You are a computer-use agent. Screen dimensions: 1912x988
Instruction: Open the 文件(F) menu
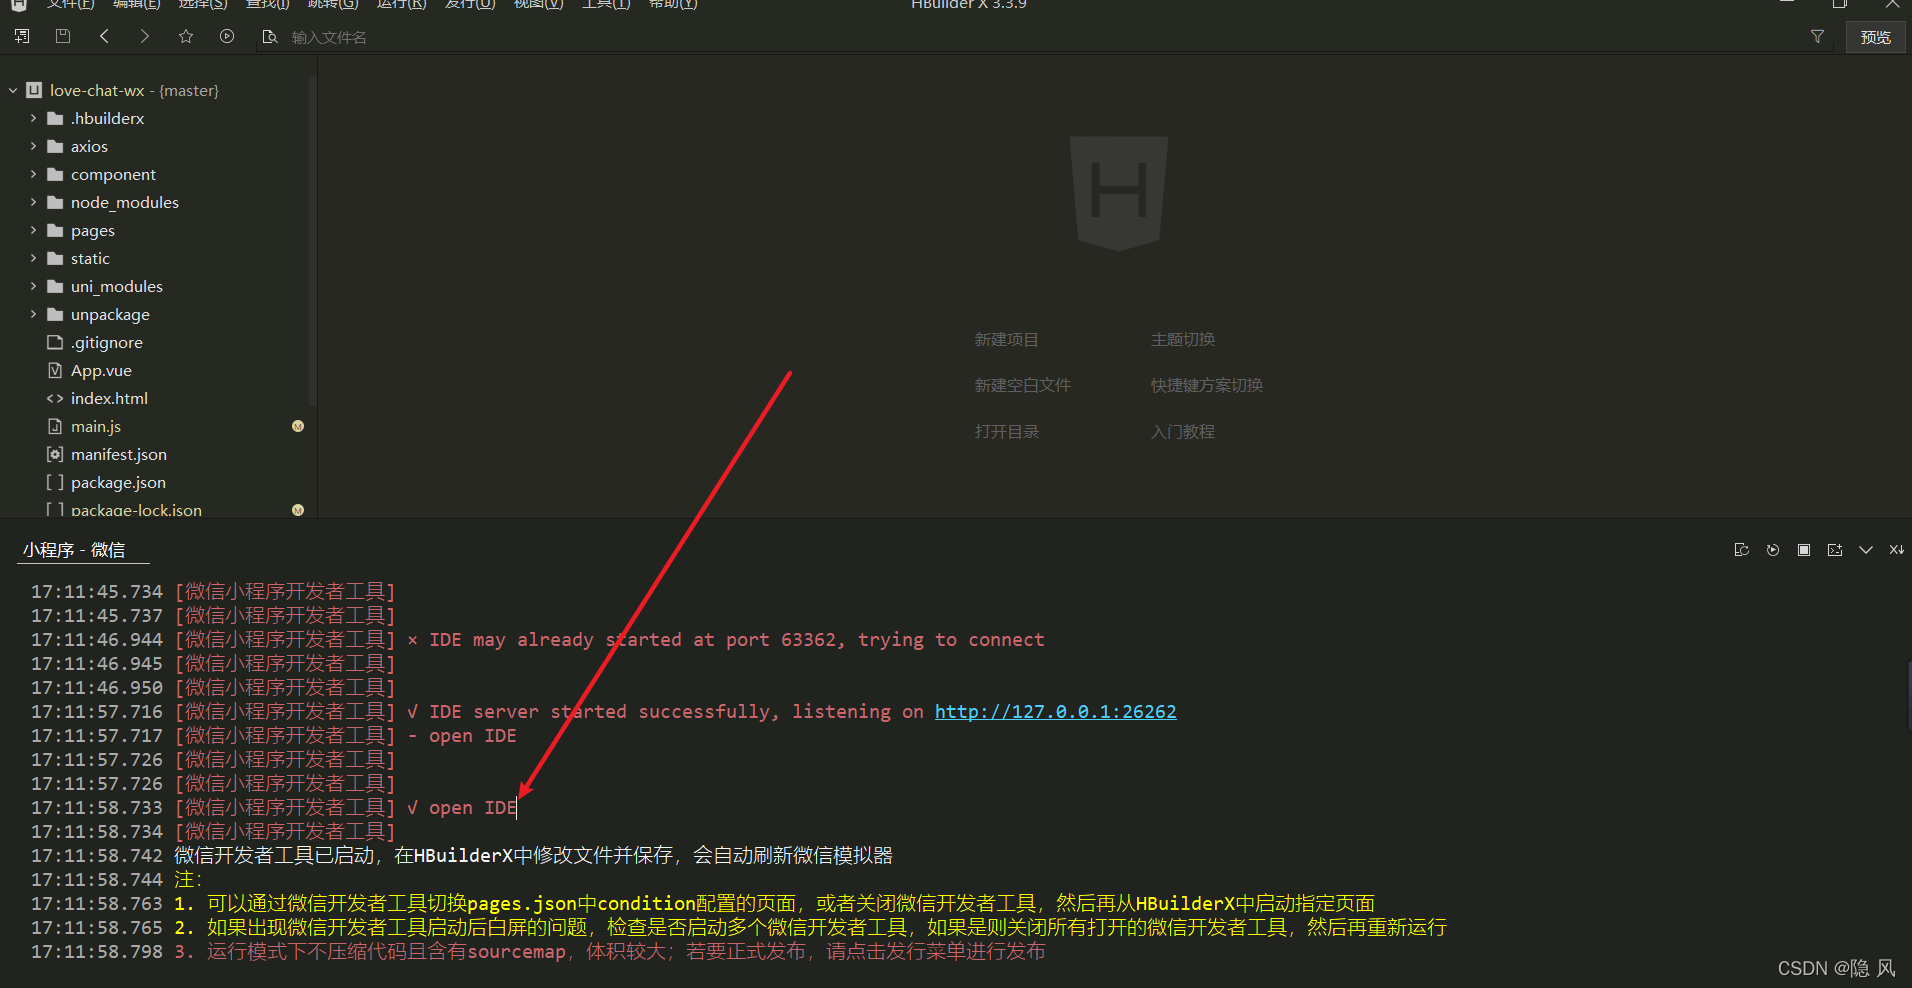[70, 5]
